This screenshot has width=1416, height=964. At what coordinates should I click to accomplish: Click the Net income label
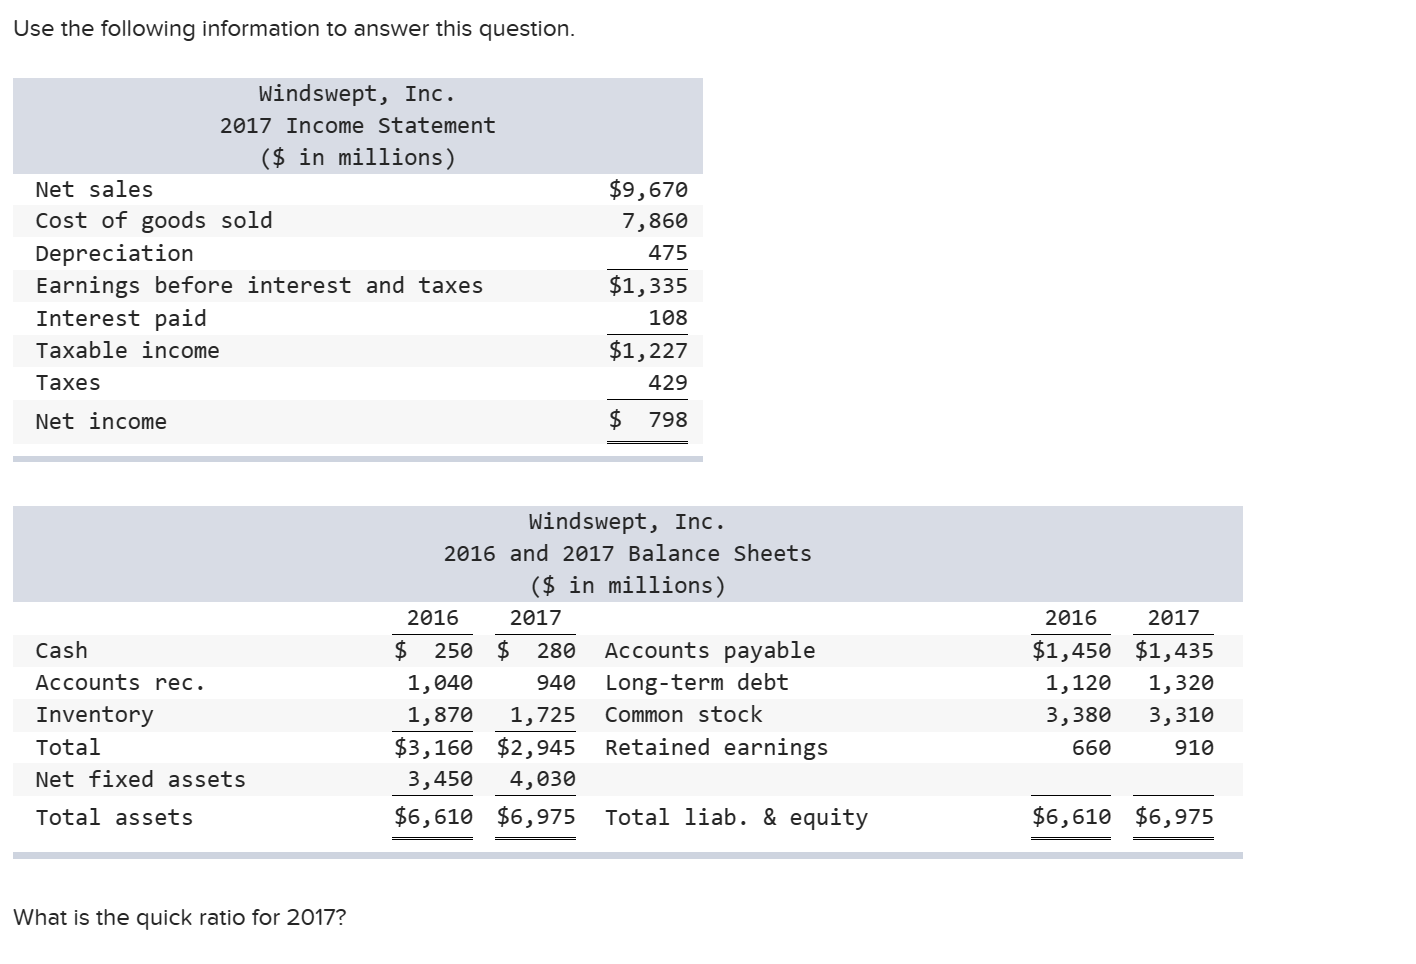[x=101, y=422]
